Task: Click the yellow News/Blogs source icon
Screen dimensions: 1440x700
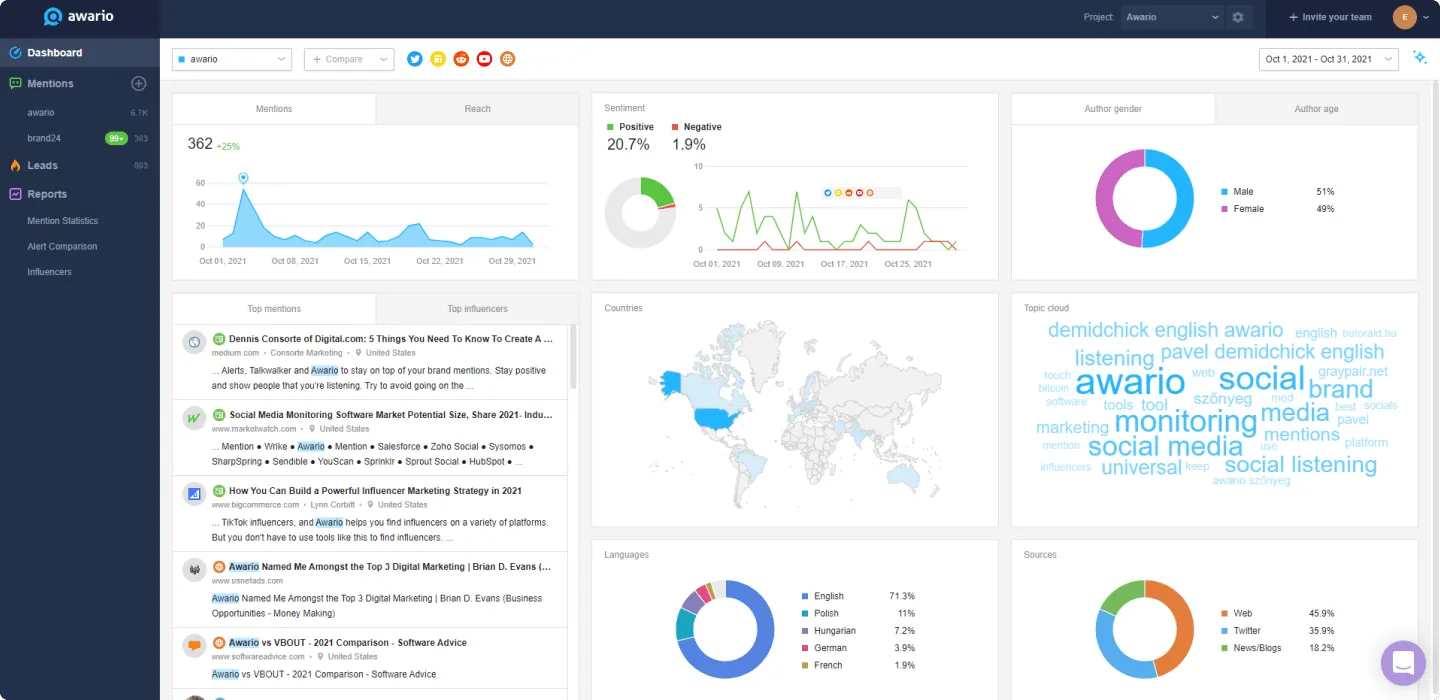Action: click(438, 59)
